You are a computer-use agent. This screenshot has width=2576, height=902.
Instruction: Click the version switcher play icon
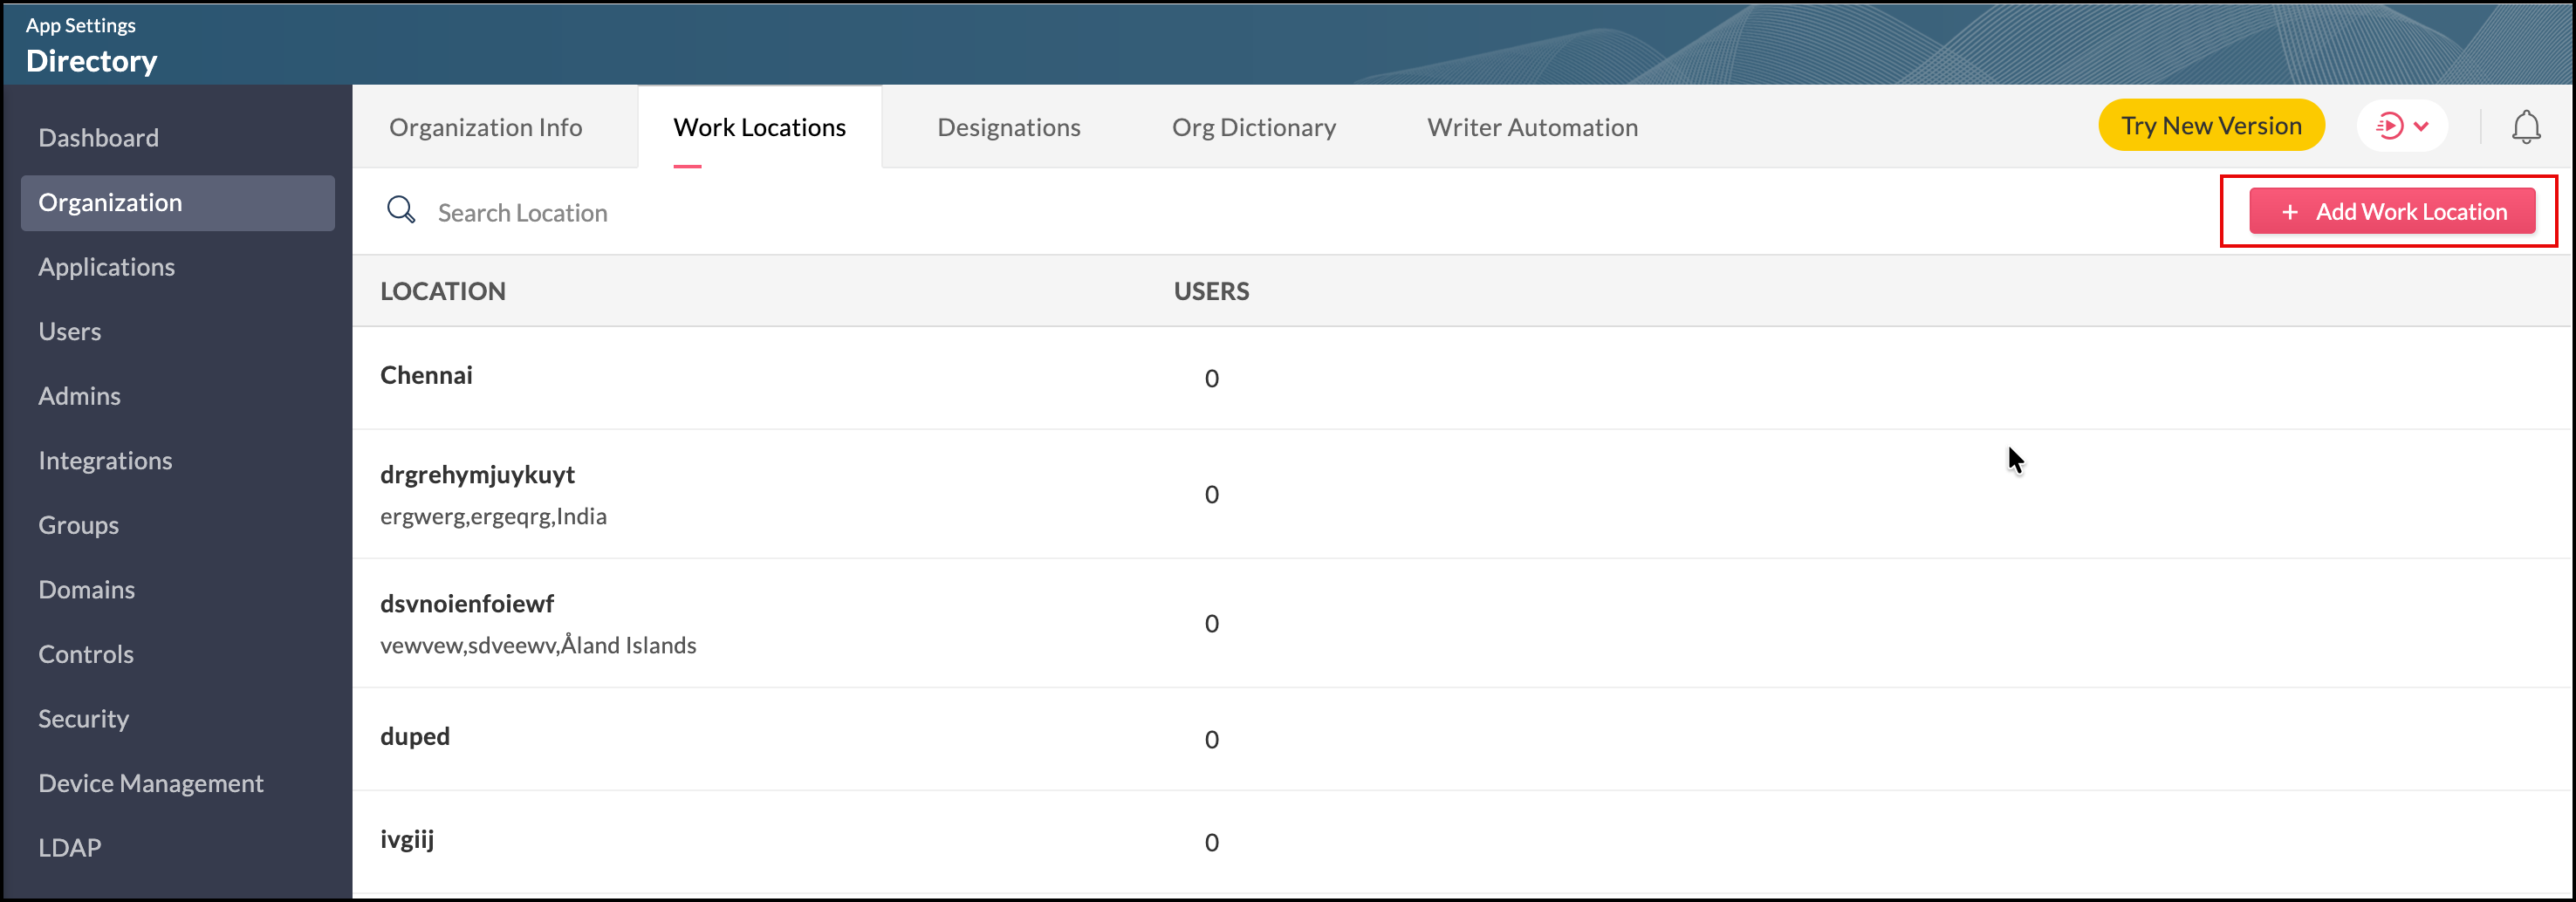coord(2389,127)
